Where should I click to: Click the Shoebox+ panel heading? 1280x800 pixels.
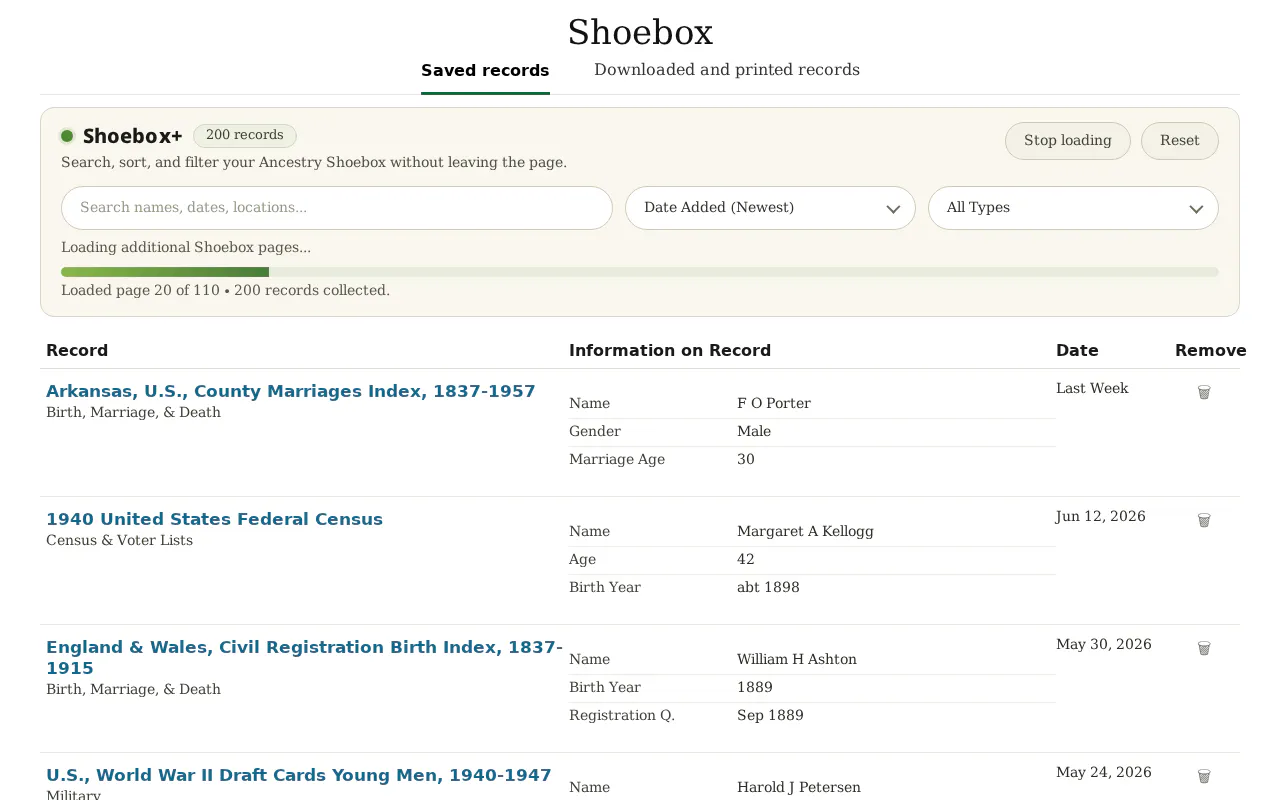132,136
